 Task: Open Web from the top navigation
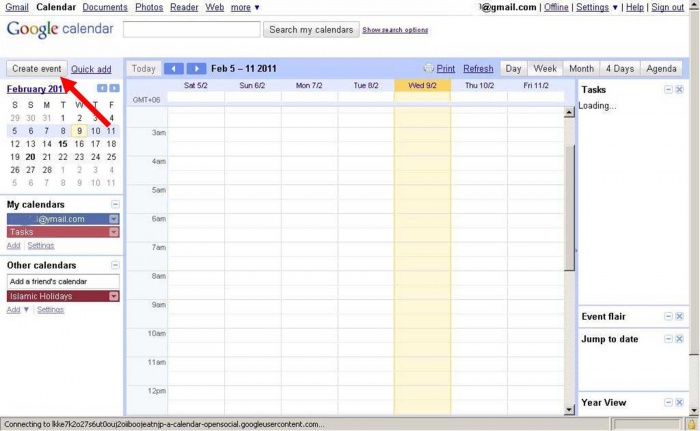tap(215, 7)
